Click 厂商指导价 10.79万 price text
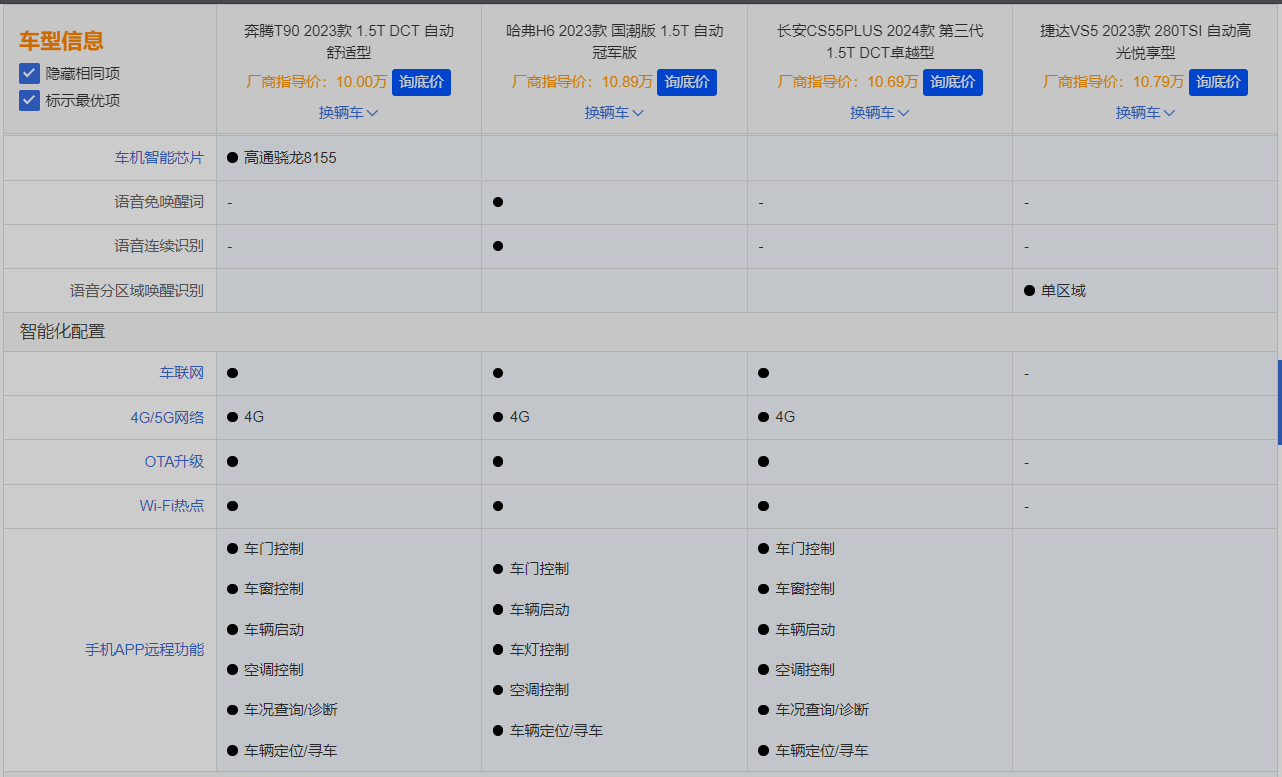The height and width of the screenshot is (777, 1282). [1113, 82]
